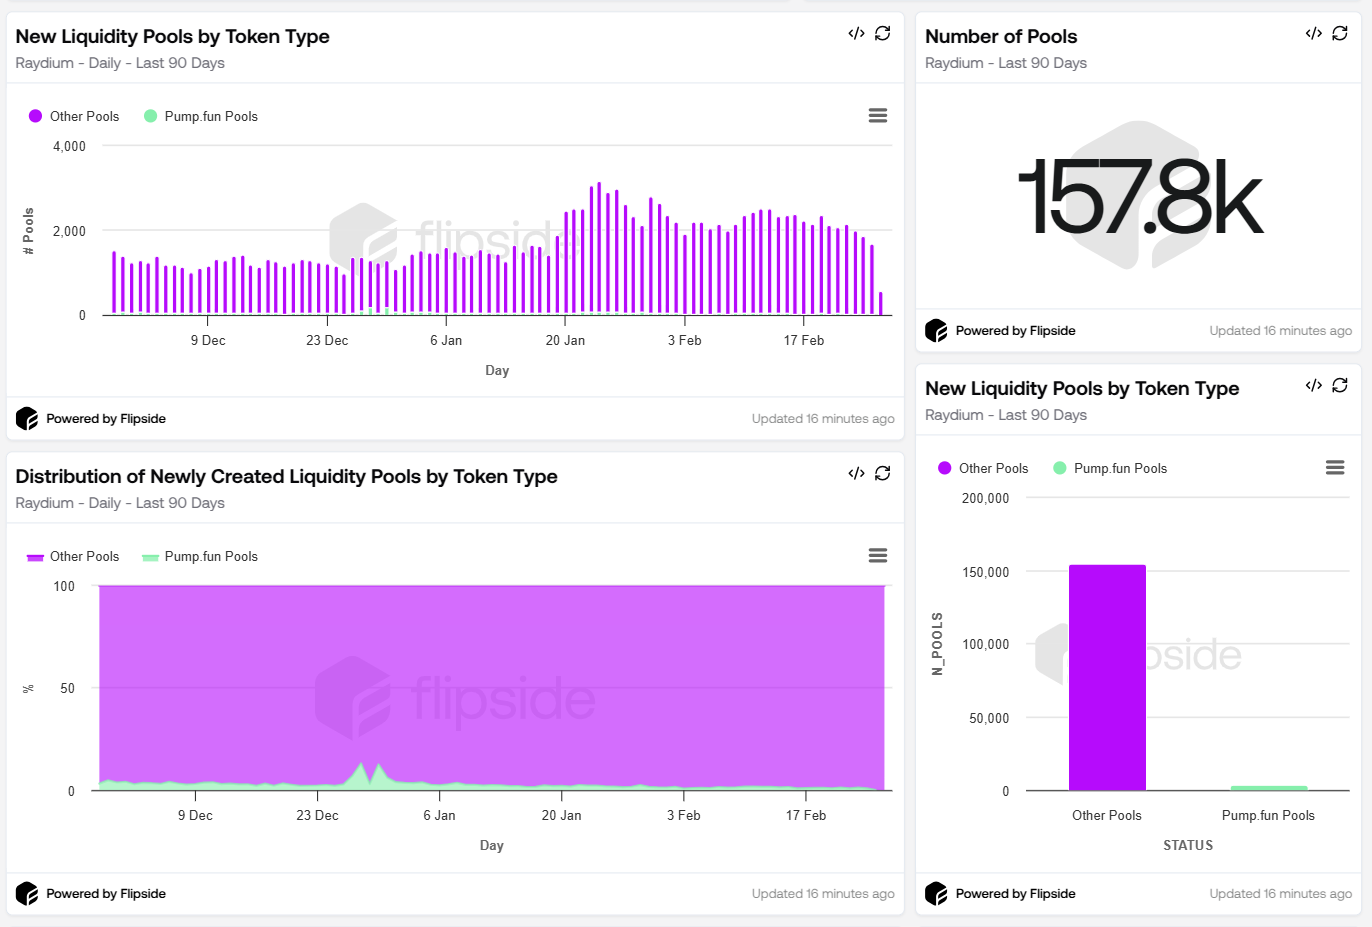Click Powered by Flipside under distribution chart
The height and width of the screenshot is (927, 1372).
coord(105,894)
